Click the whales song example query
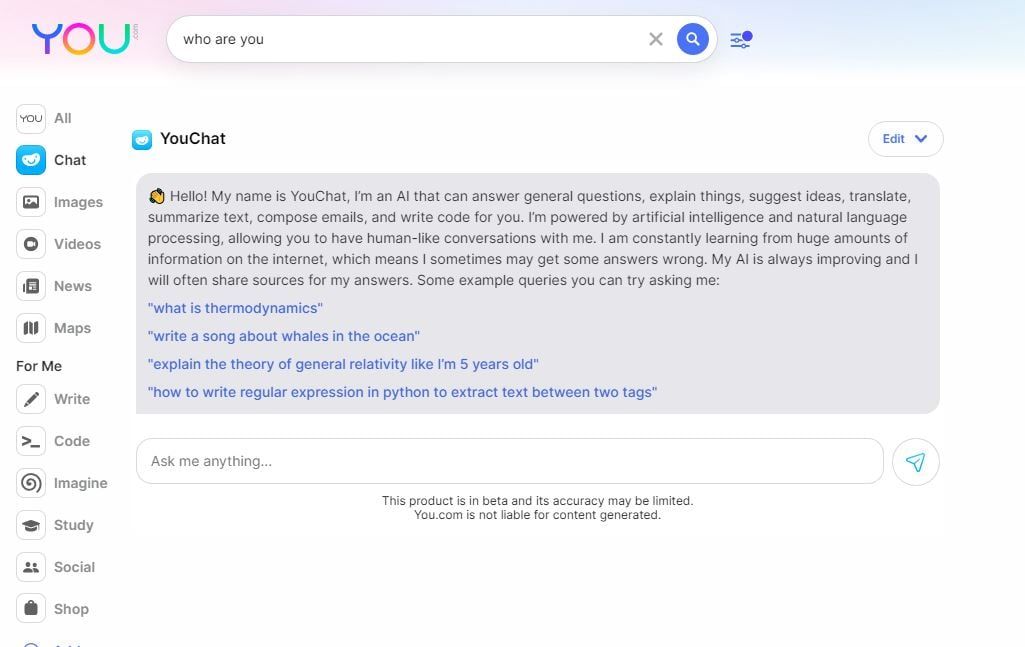This screenshot has height=647, width=1025. coord(283,336)
